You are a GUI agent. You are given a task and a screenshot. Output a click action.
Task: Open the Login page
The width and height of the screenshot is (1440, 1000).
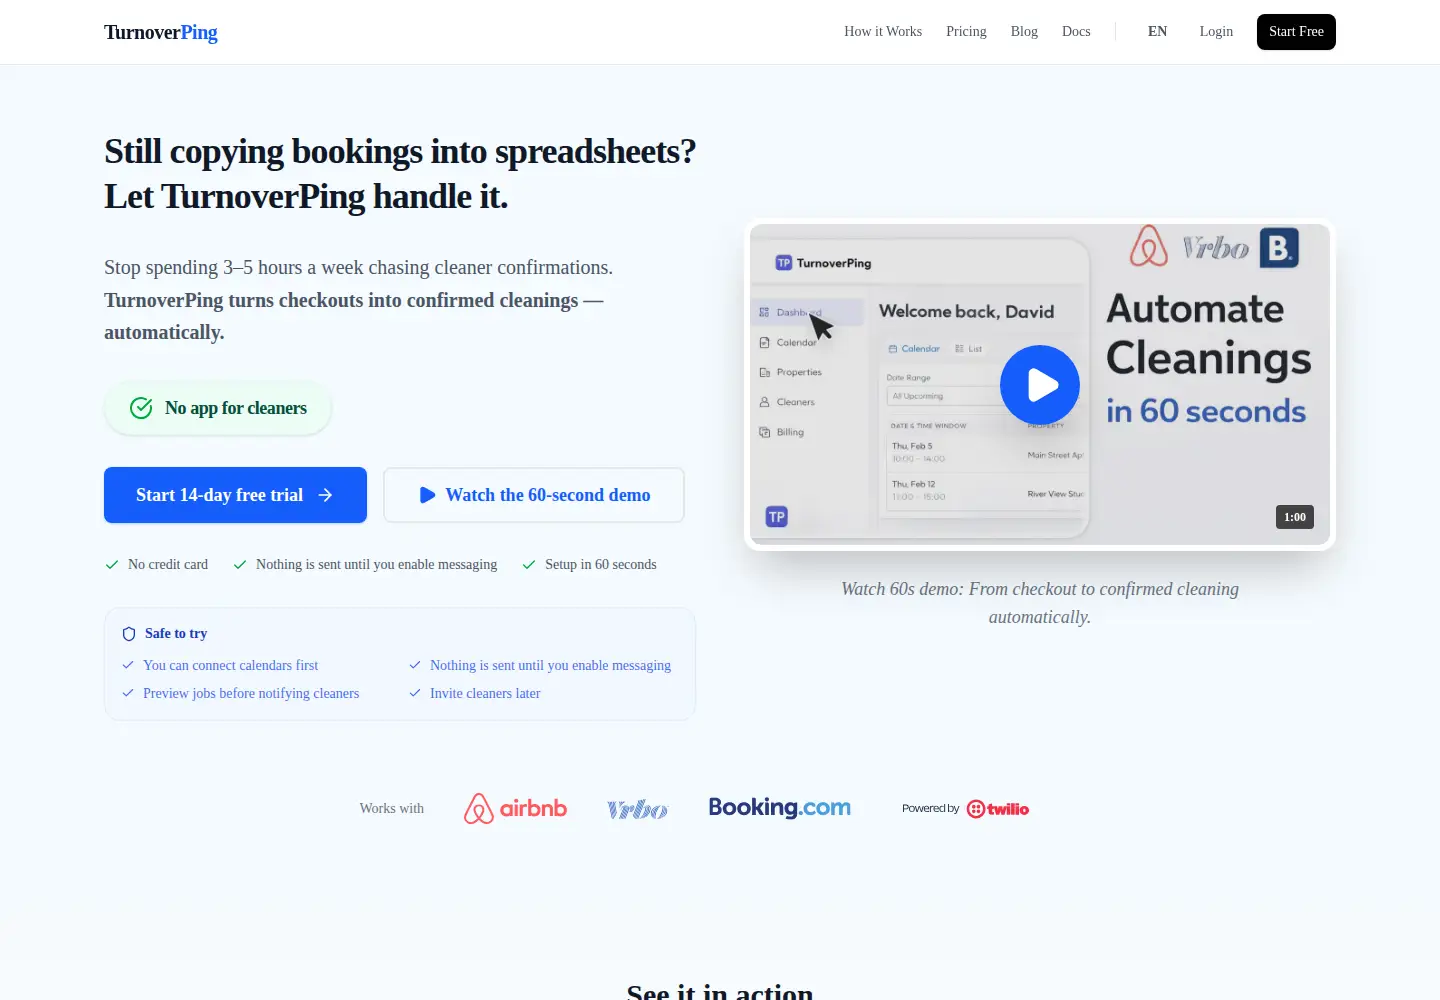point(1216,31)
